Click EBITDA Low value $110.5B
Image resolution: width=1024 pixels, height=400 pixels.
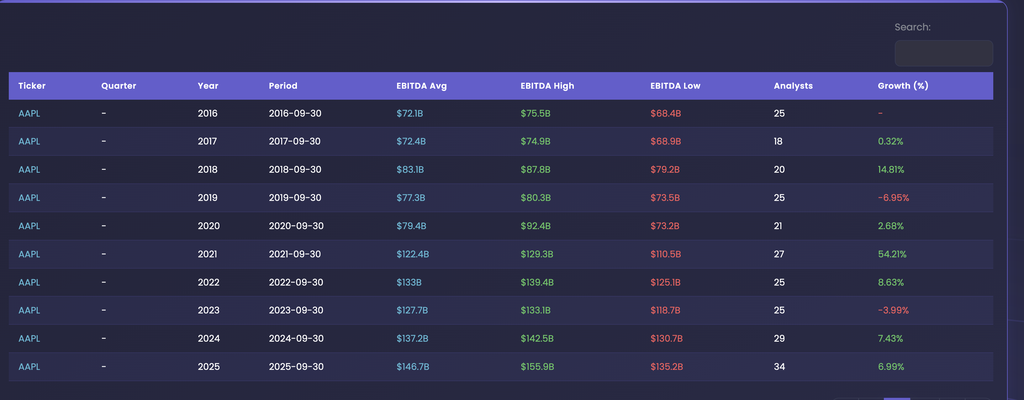point(666,254)
